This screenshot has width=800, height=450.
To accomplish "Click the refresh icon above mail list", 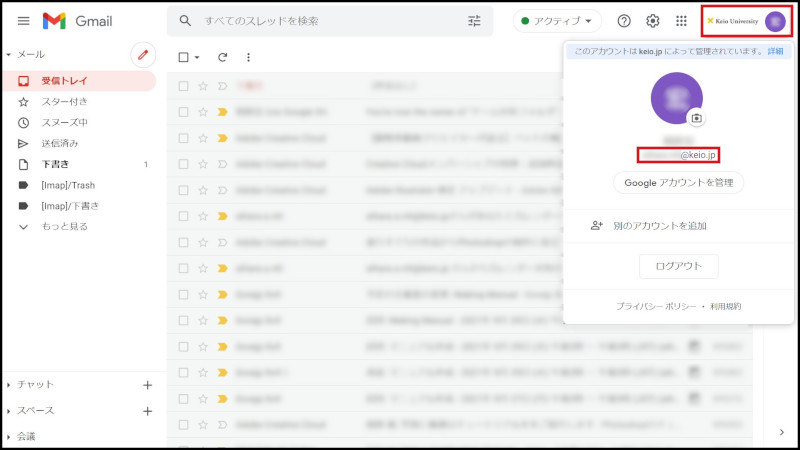I will 223,58.
